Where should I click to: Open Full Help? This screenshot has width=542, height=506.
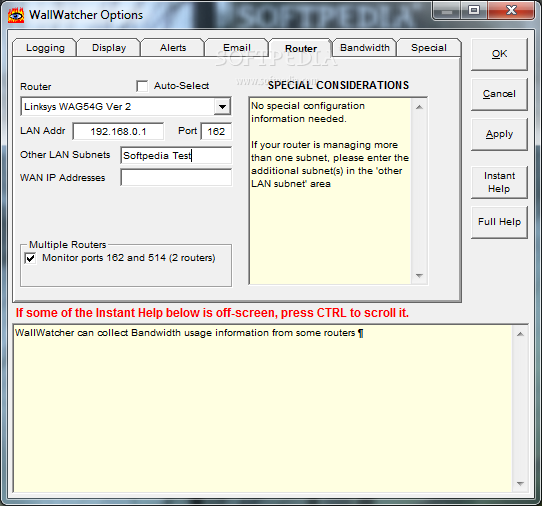(x=499, y=222)
